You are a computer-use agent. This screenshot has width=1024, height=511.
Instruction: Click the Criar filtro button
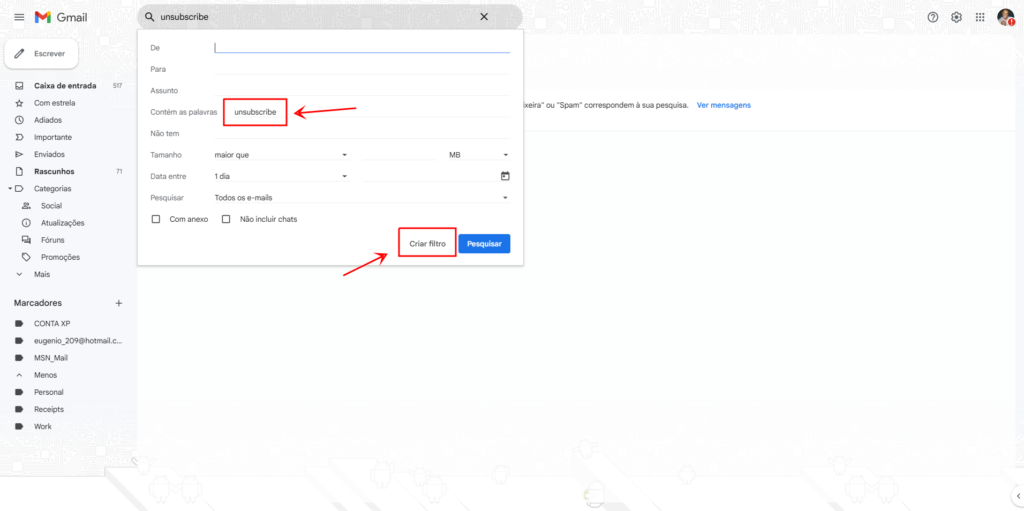click(x=427, y=244)
